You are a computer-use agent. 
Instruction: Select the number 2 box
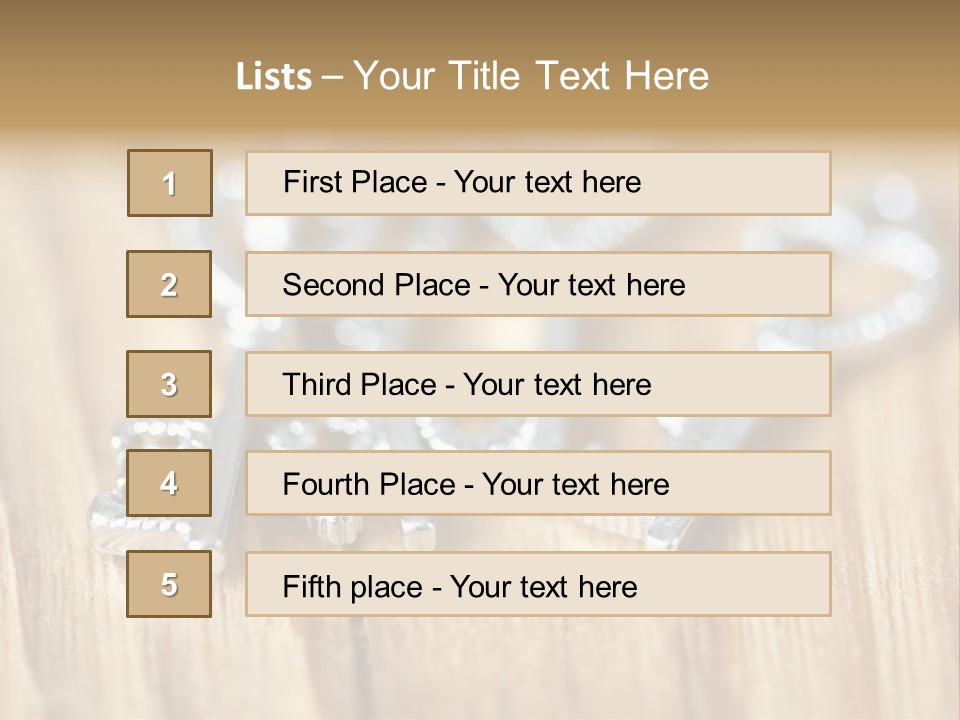(169, 284)
